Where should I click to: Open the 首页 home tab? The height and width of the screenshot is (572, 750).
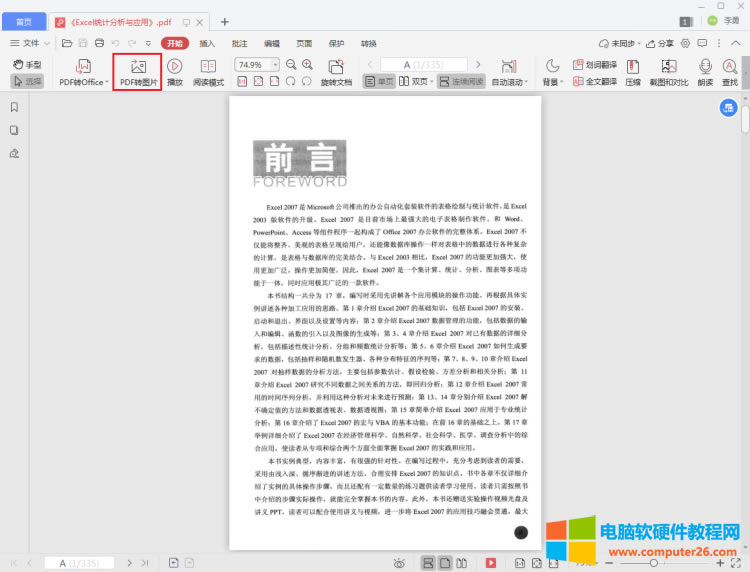(23, 21)
